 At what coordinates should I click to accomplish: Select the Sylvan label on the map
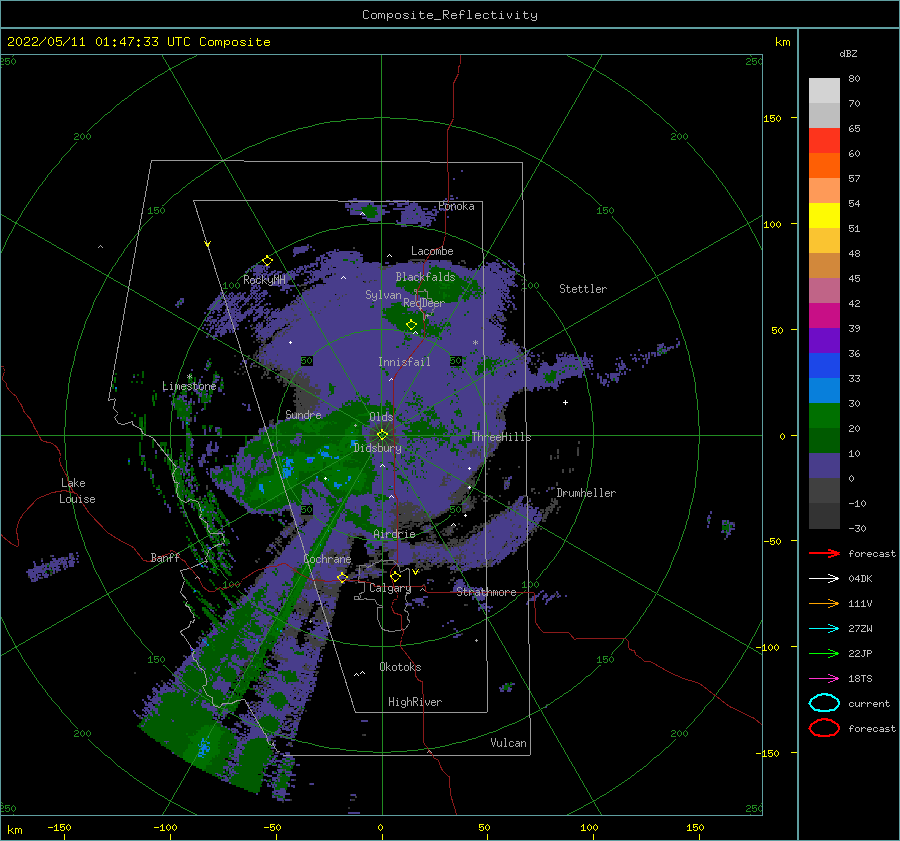tap(383, 295)
